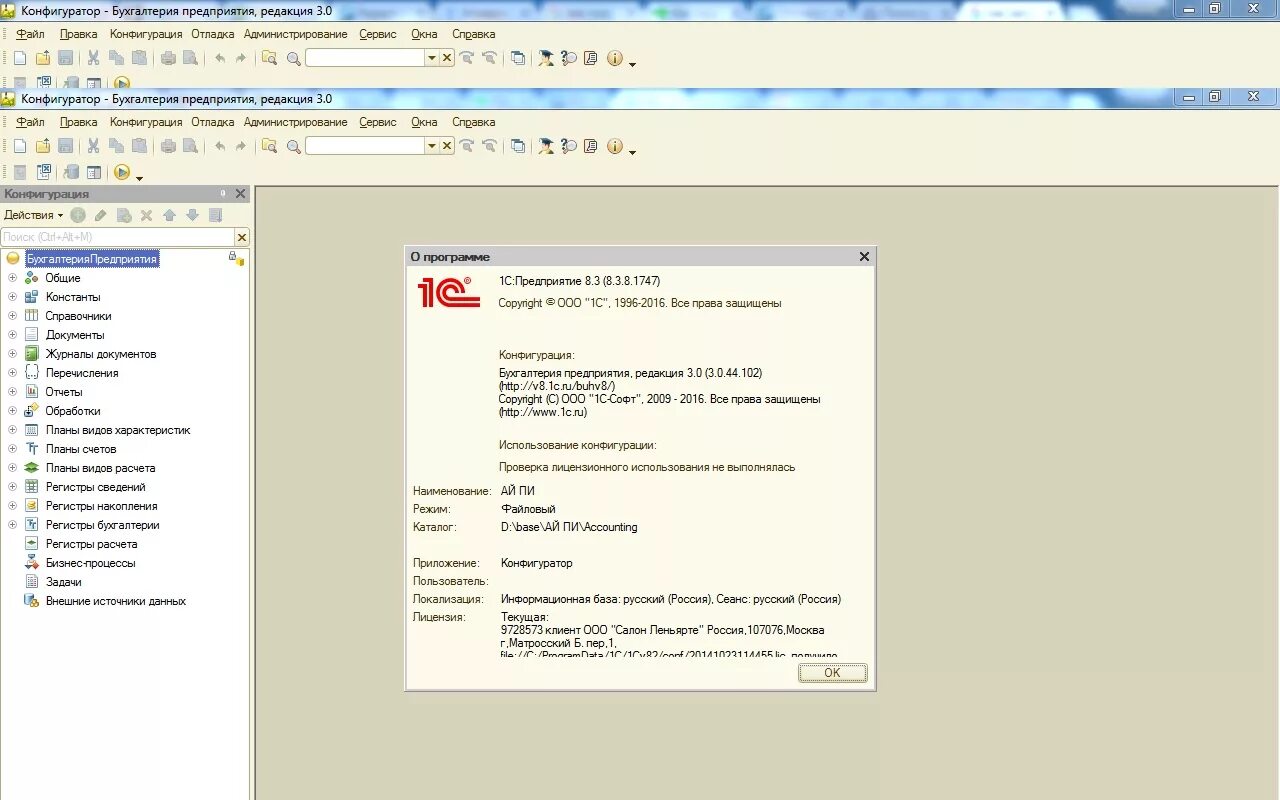This screenshot has height=800, width=1280.
Task: Expand the Справочники tree node
Action: (x=13, y=316)
